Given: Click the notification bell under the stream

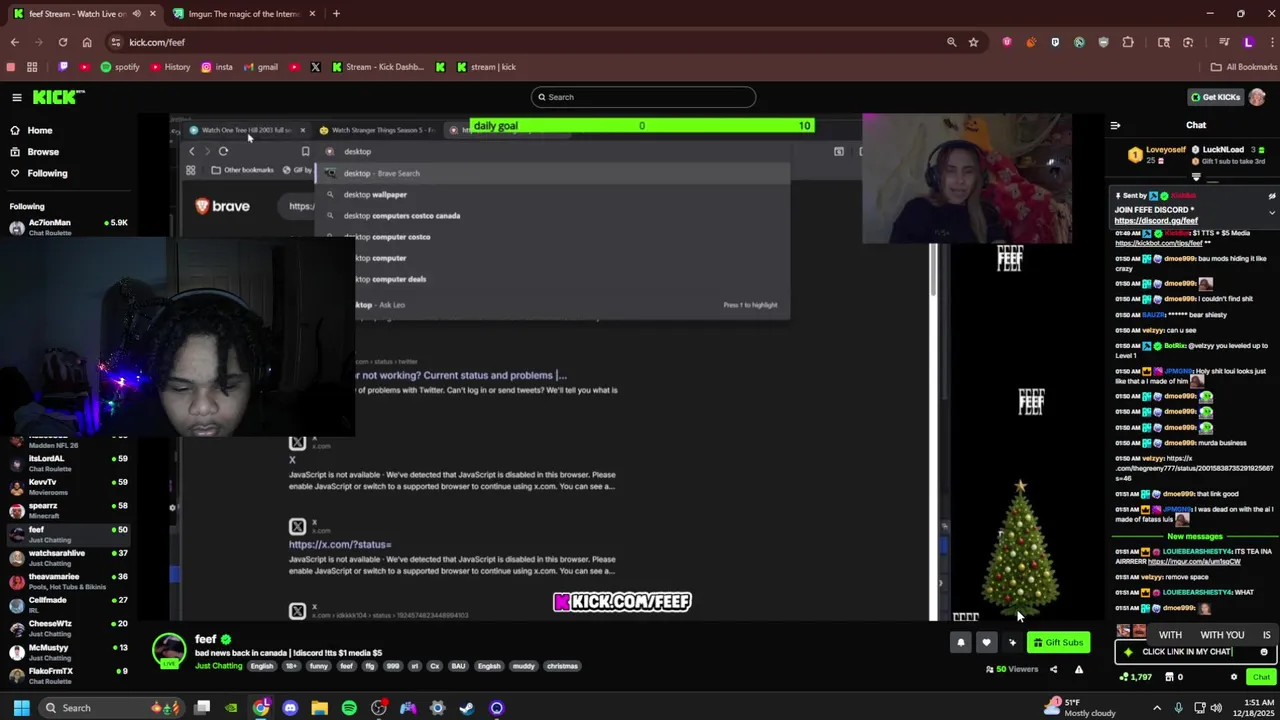Looking at the screenshot, I should 961,643.
